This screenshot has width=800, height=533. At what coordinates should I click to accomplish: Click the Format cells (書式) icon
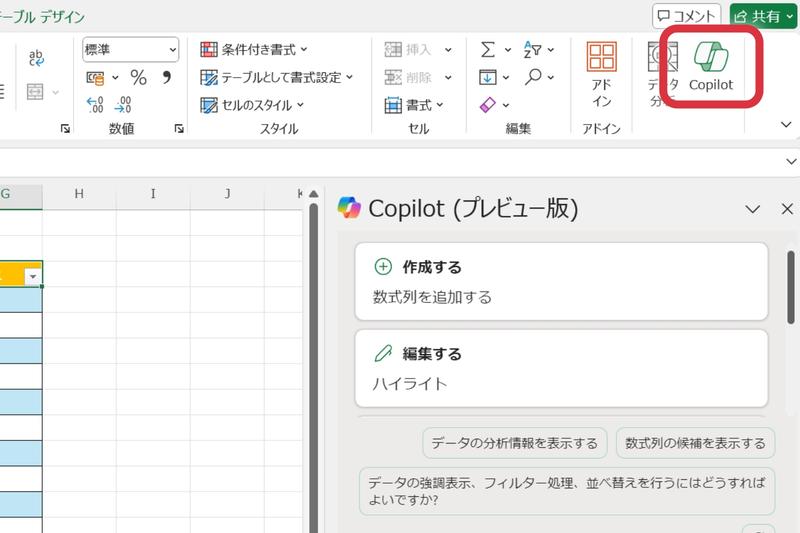(x=393, y=105)
